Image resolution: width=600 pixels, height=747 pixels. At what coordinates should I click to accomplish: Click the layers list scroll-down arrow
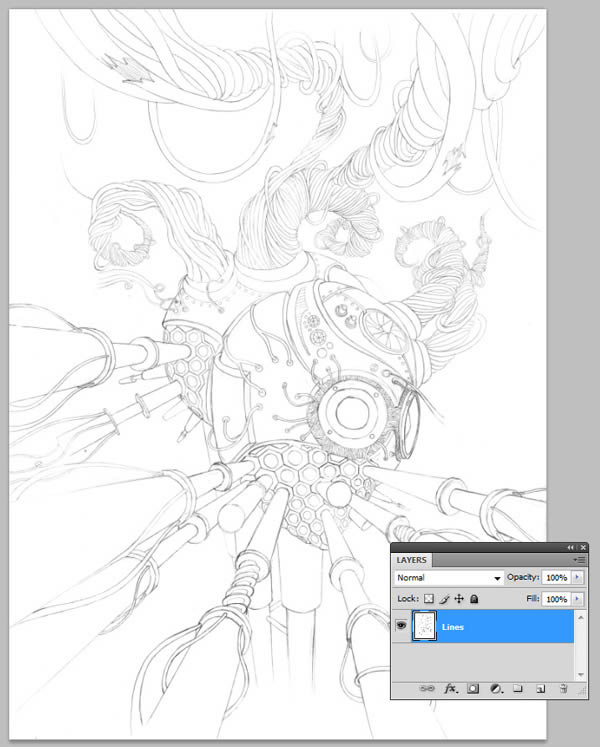(x=580, y=675)
